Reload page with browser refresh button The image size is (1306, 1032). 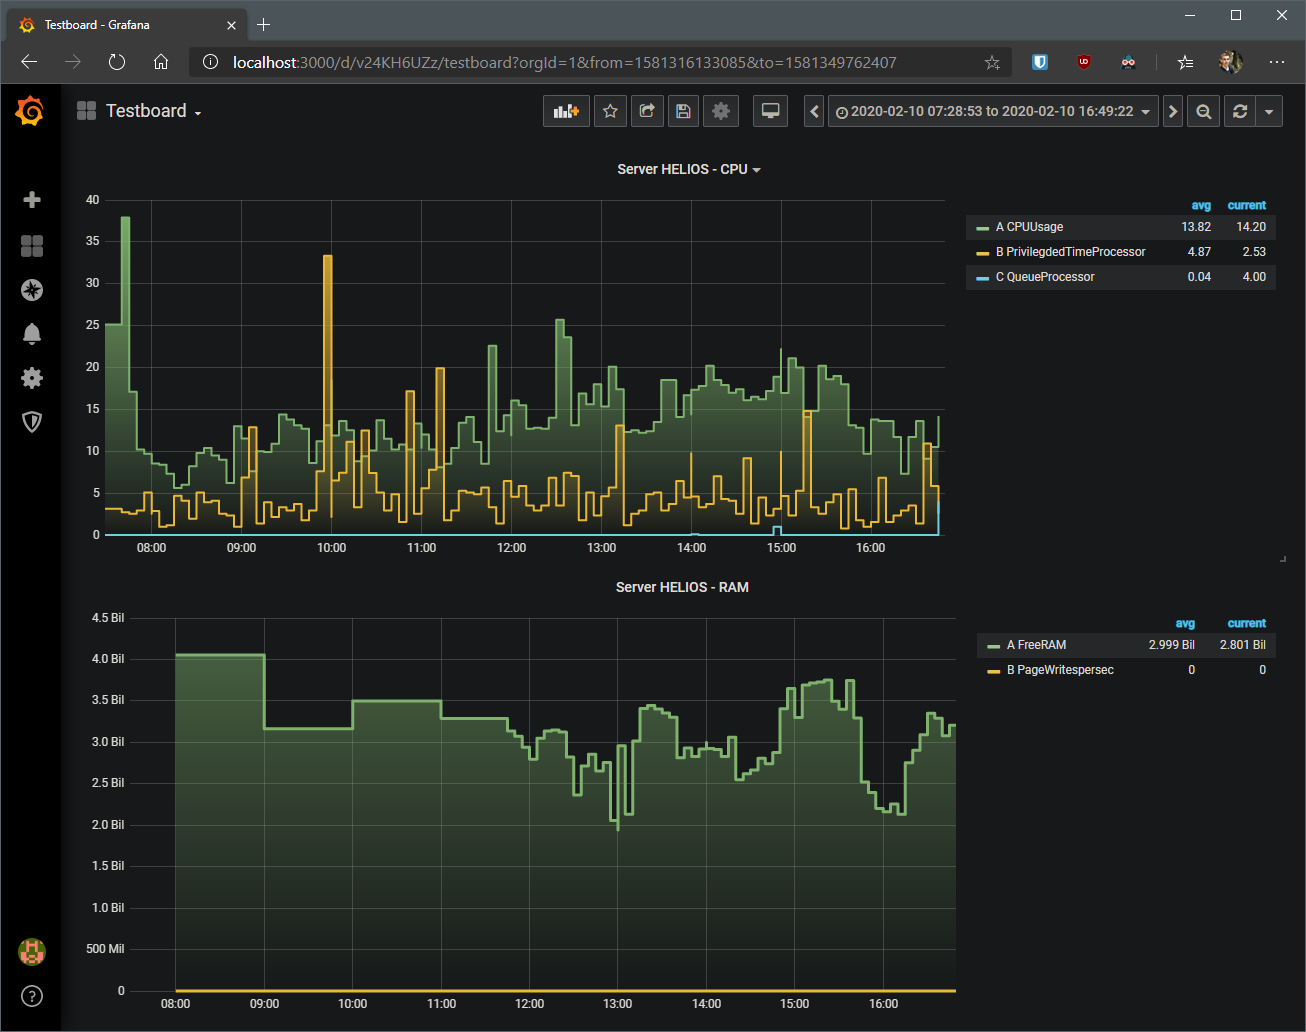pyautogui.click(x=117, y=62)
